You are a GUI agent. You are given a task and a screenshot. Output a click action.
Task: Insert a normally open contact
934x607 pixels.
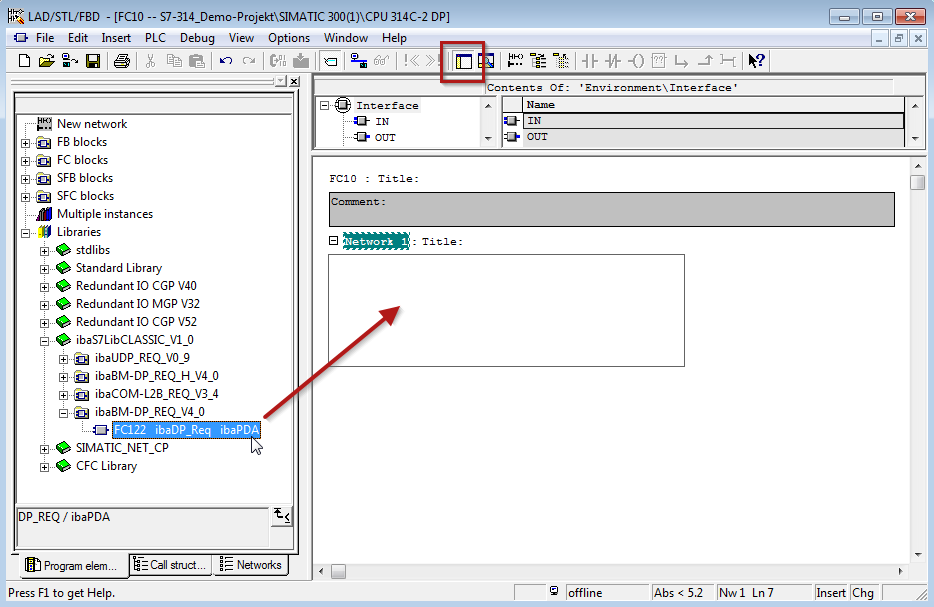pos(589,61)
